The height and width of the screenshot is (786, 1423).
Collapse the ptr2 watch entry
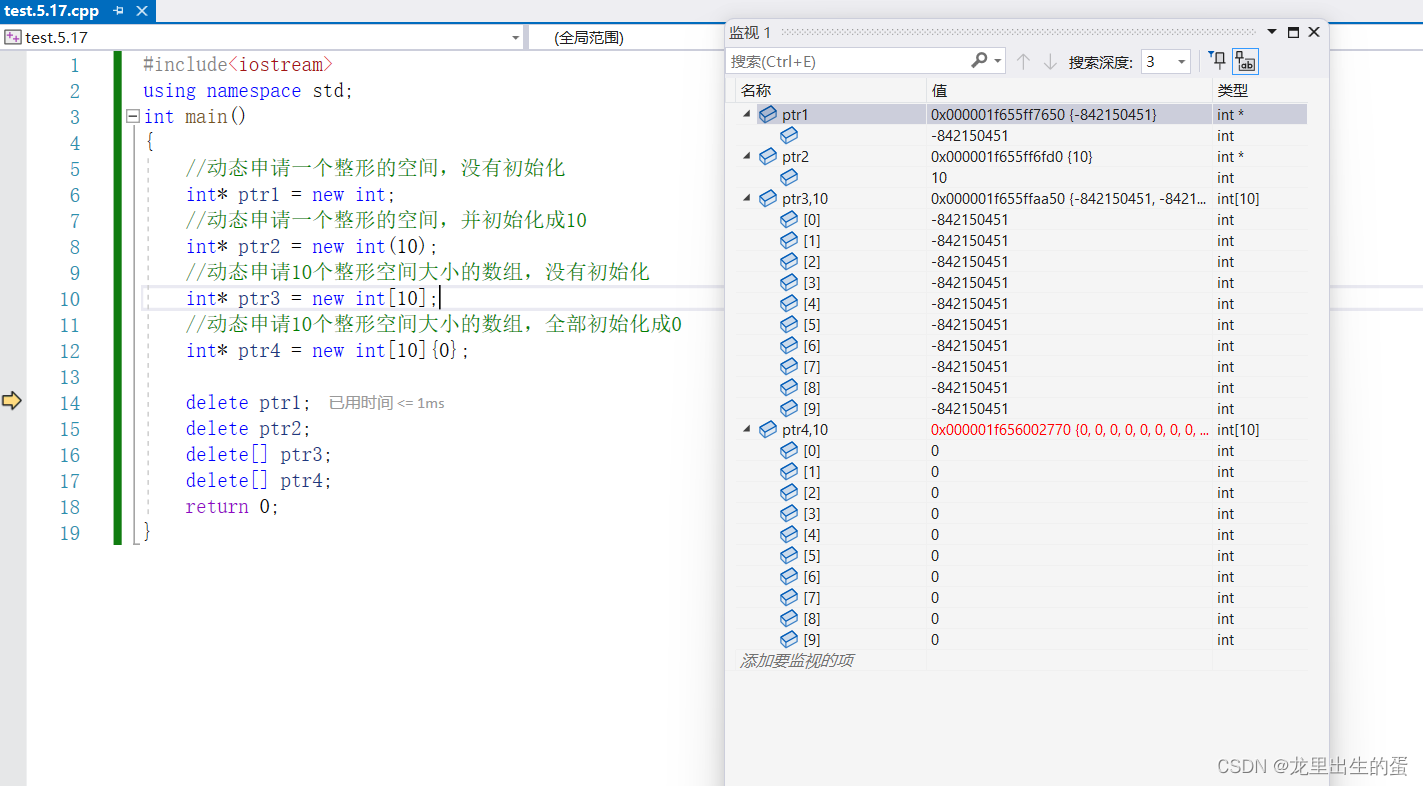click(747, 156)
